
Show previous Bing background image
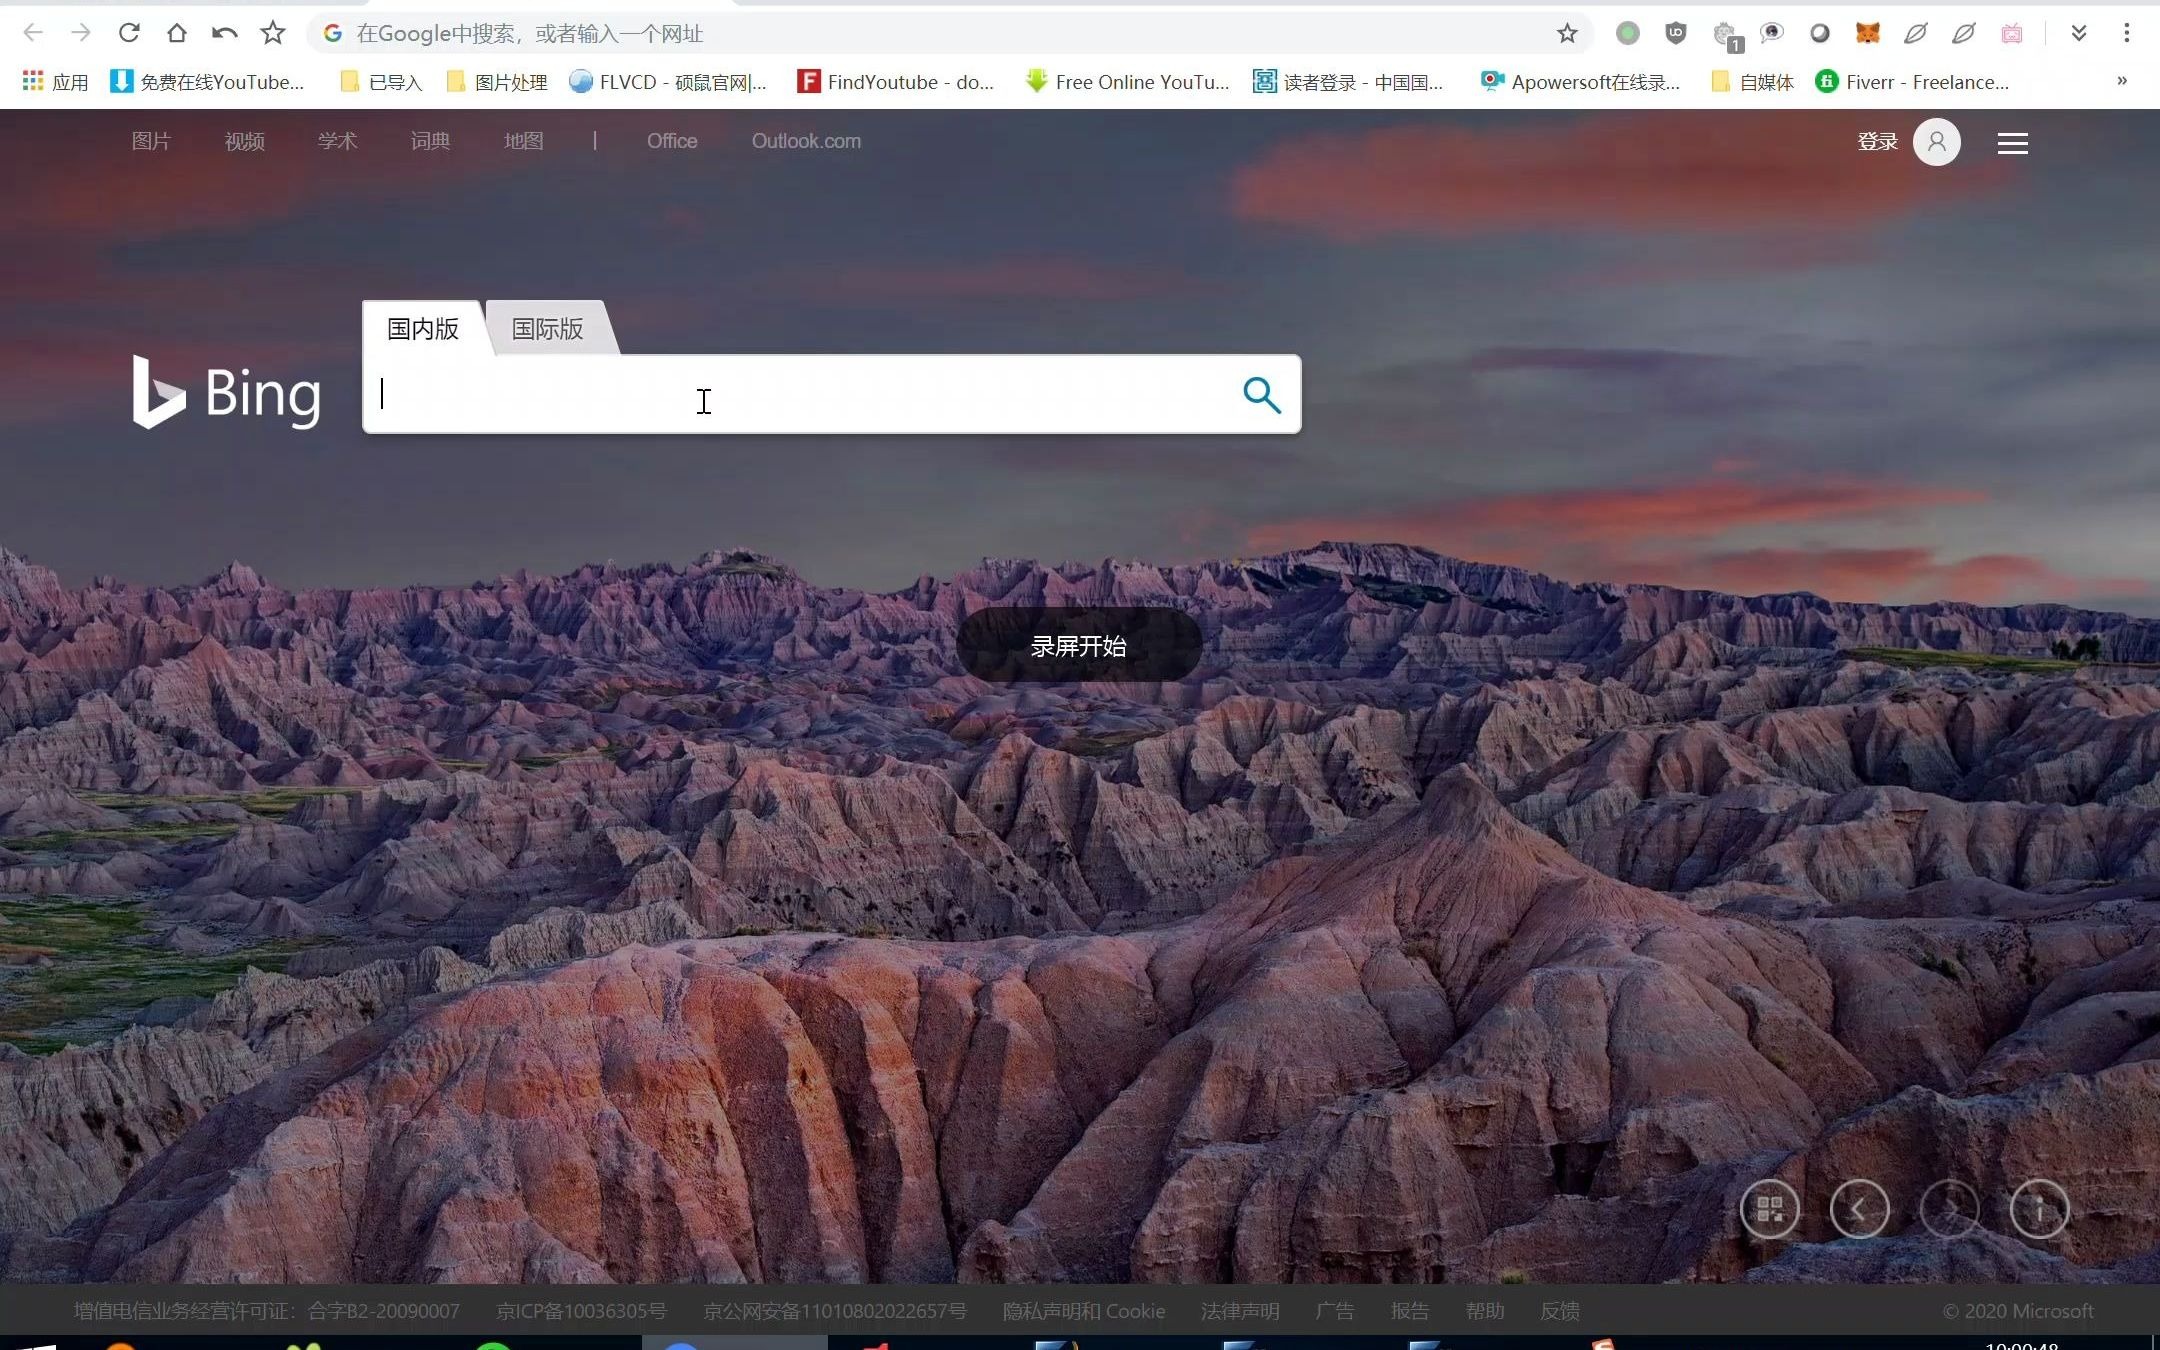click(1859, 1209)
